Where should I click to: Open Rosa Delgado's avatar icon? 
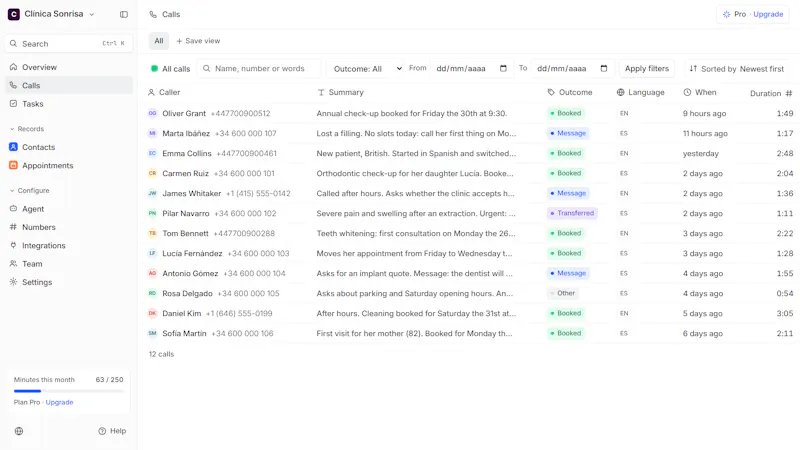coord(153,293)
